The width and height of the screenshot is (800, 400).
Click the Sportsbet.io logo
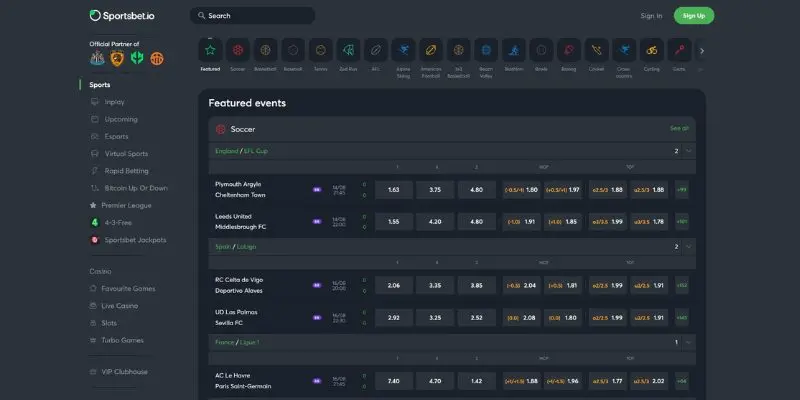(x=122, y=16)
